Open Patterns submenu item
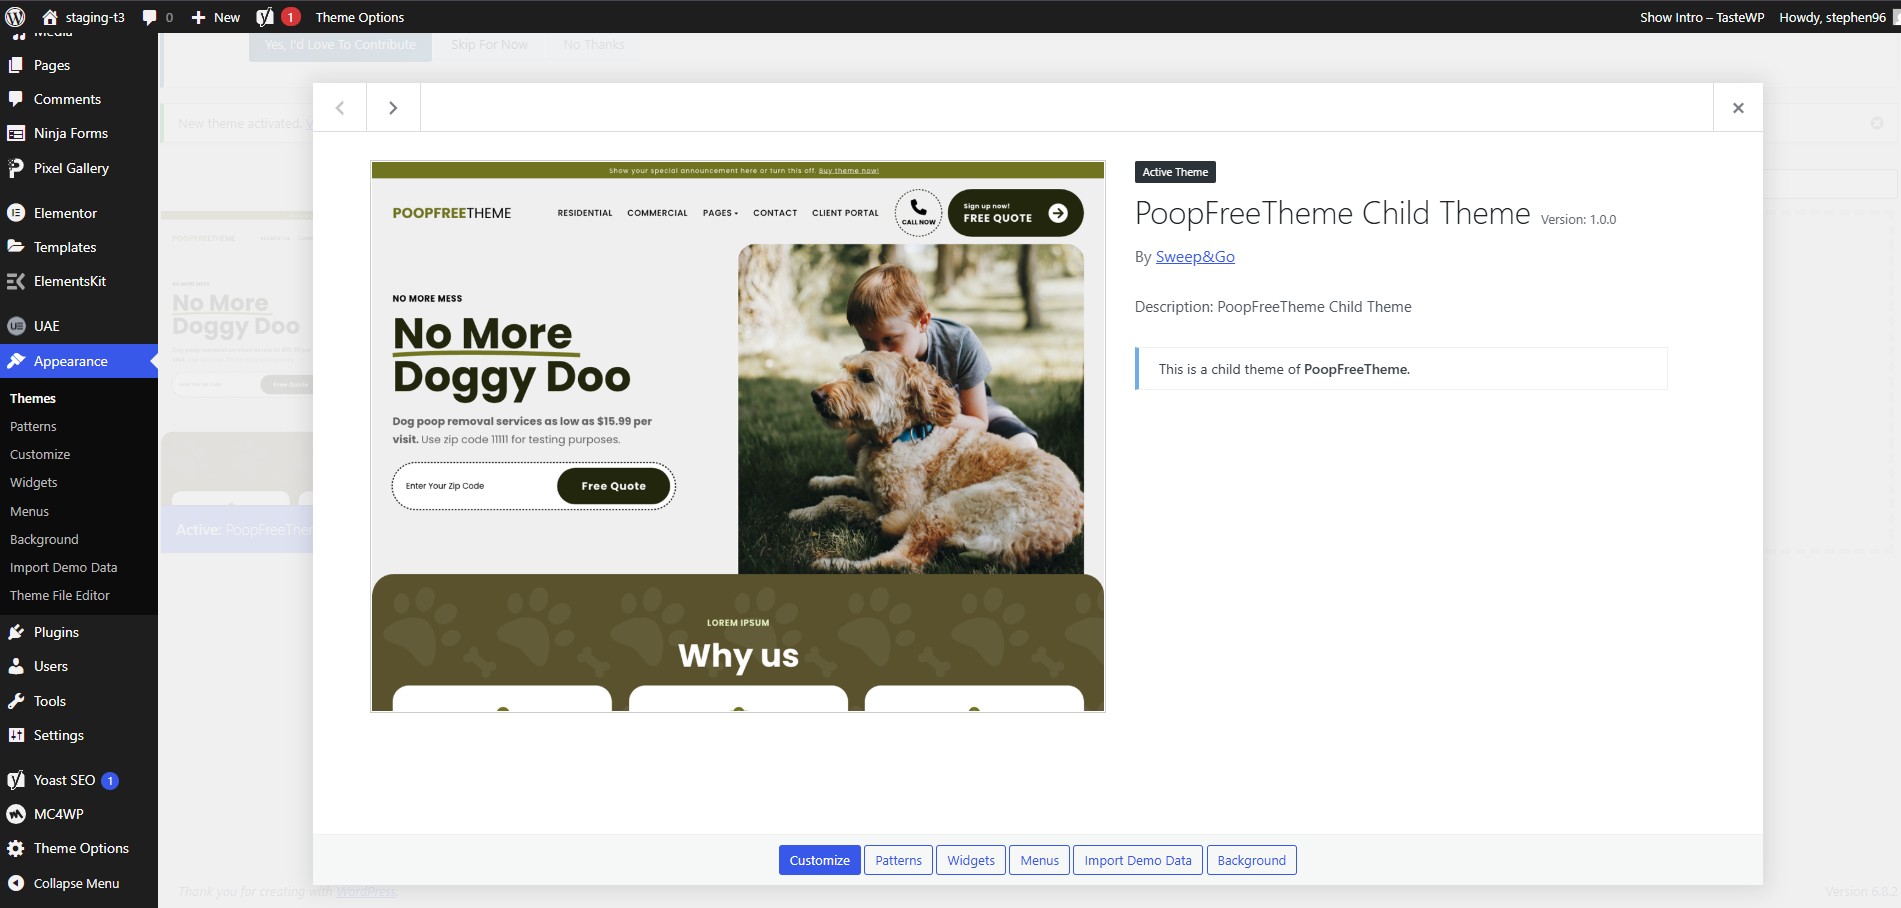 point(33,426)
